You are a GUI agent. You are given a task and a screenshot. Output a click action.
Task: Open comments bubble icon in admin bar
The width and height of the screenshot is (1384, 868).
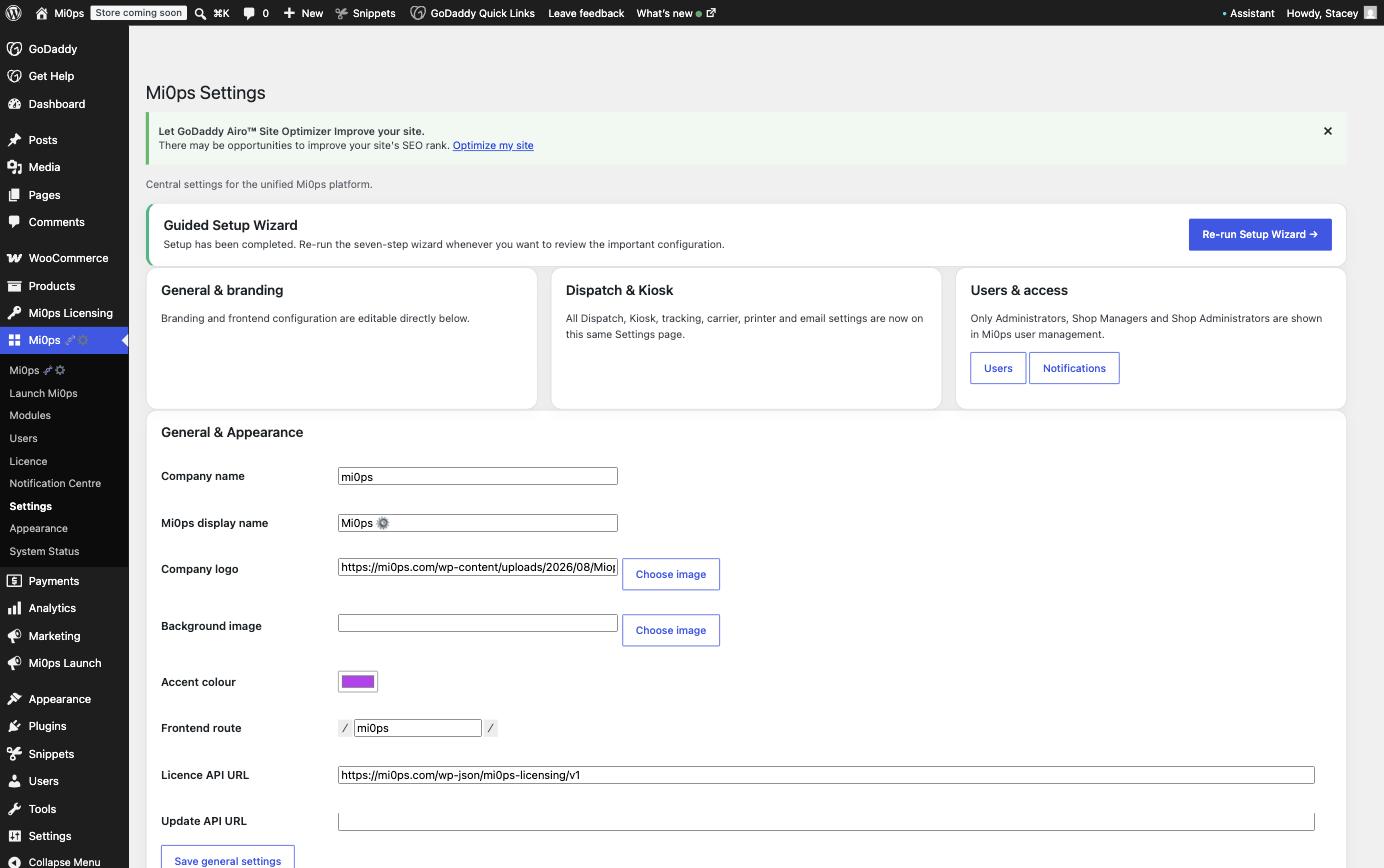coord(249,13)
